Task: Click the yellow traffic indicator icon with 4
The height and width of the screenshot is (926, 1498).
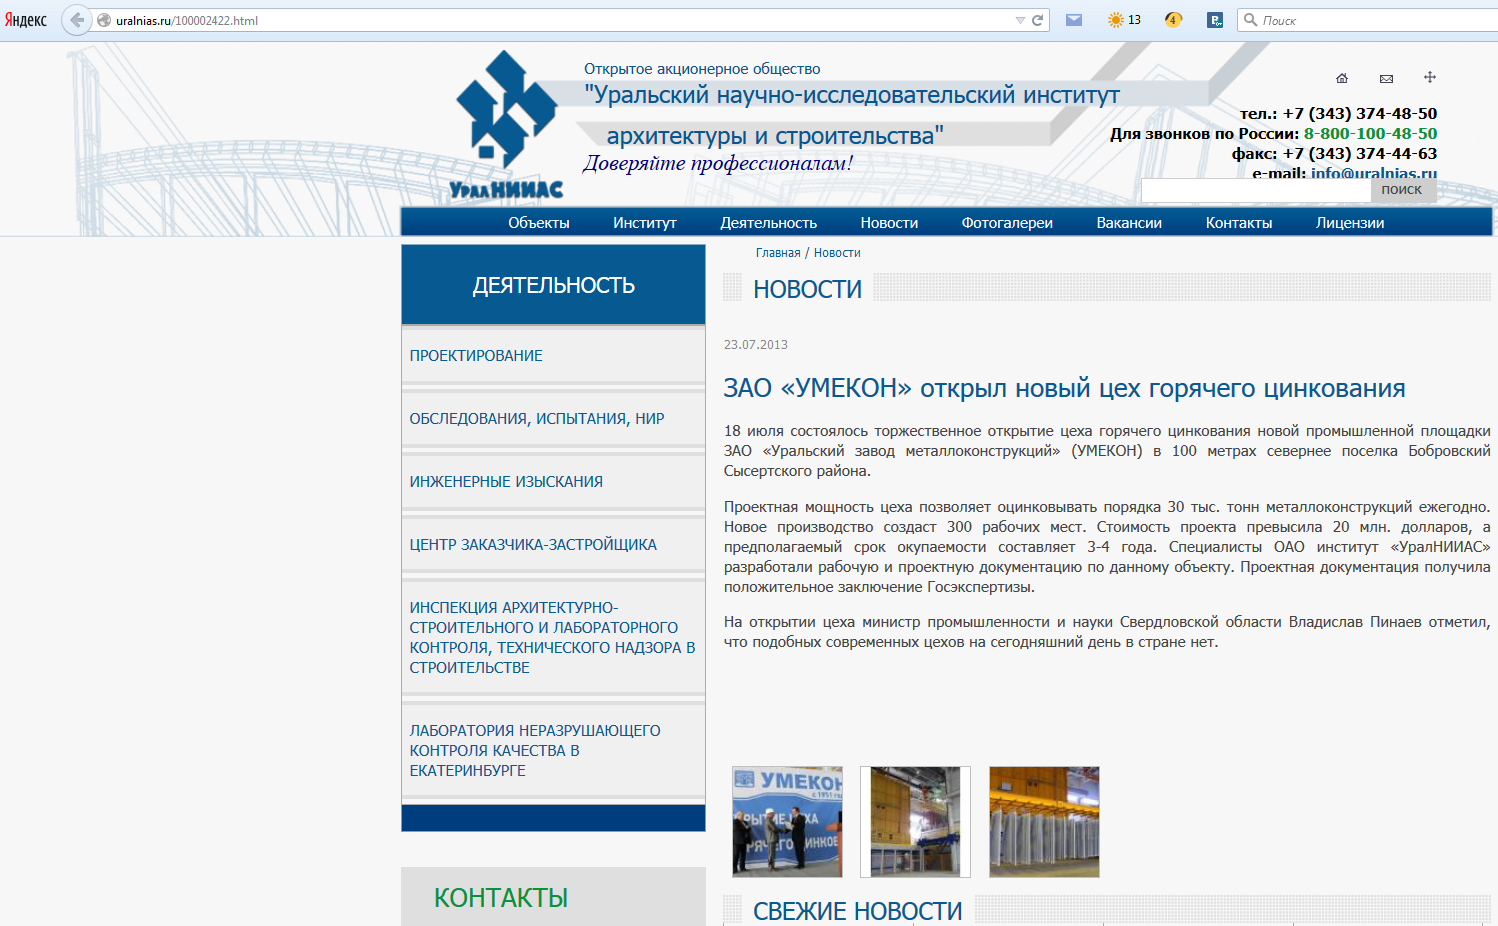Action: point(1173,20)
